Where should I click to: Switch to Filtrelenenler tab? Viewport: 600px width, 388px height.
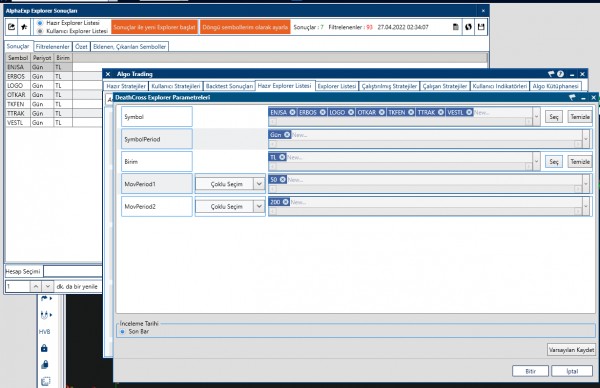52,47
